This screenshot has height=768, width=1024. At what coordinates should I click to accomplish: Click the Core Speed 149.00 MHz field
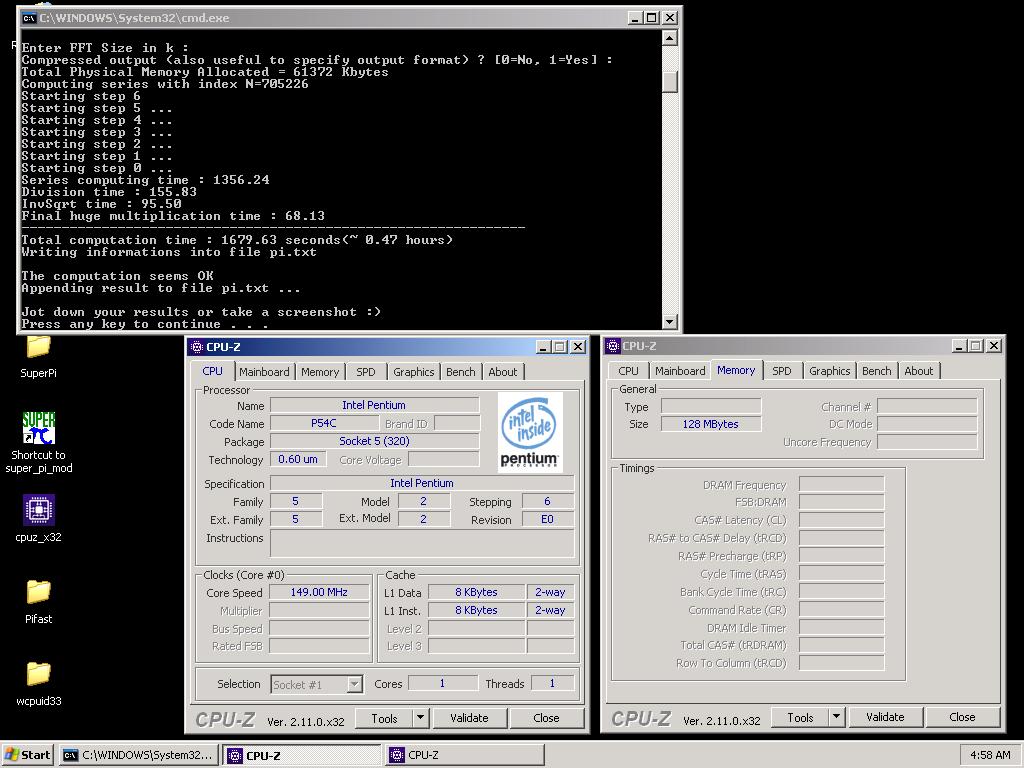319,592
